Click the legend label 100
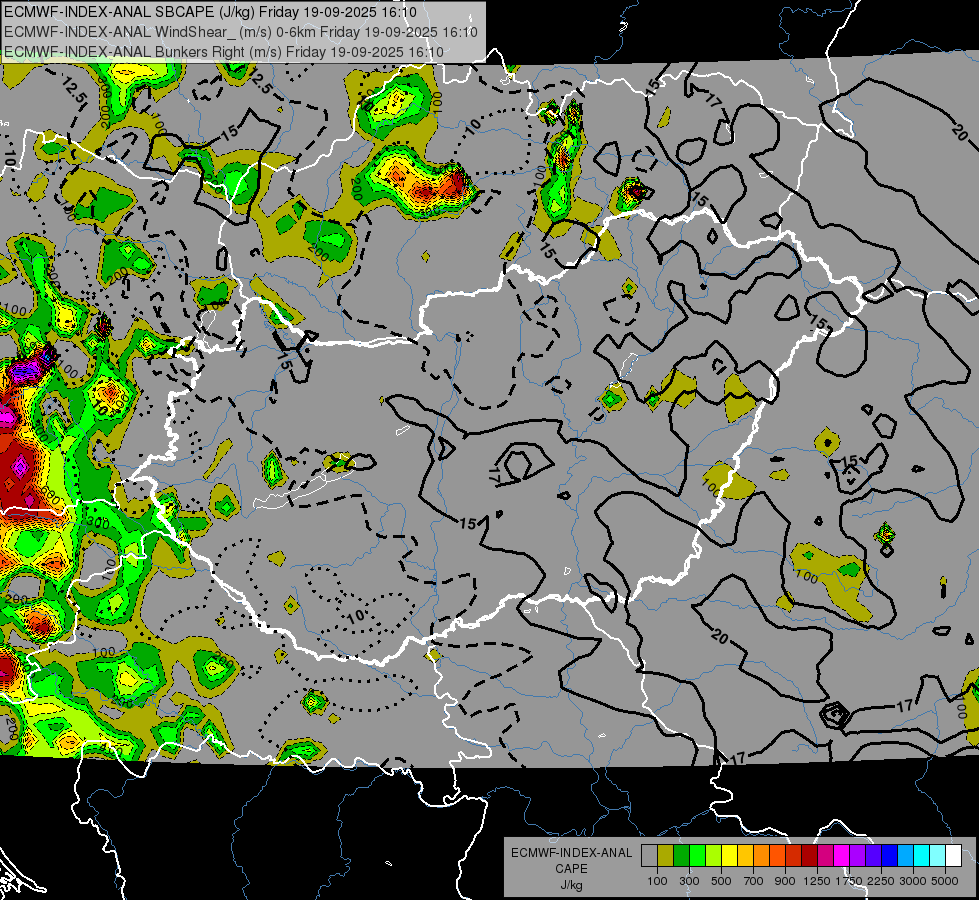Screen dimensions: 979x900 [x=657, y=881]
